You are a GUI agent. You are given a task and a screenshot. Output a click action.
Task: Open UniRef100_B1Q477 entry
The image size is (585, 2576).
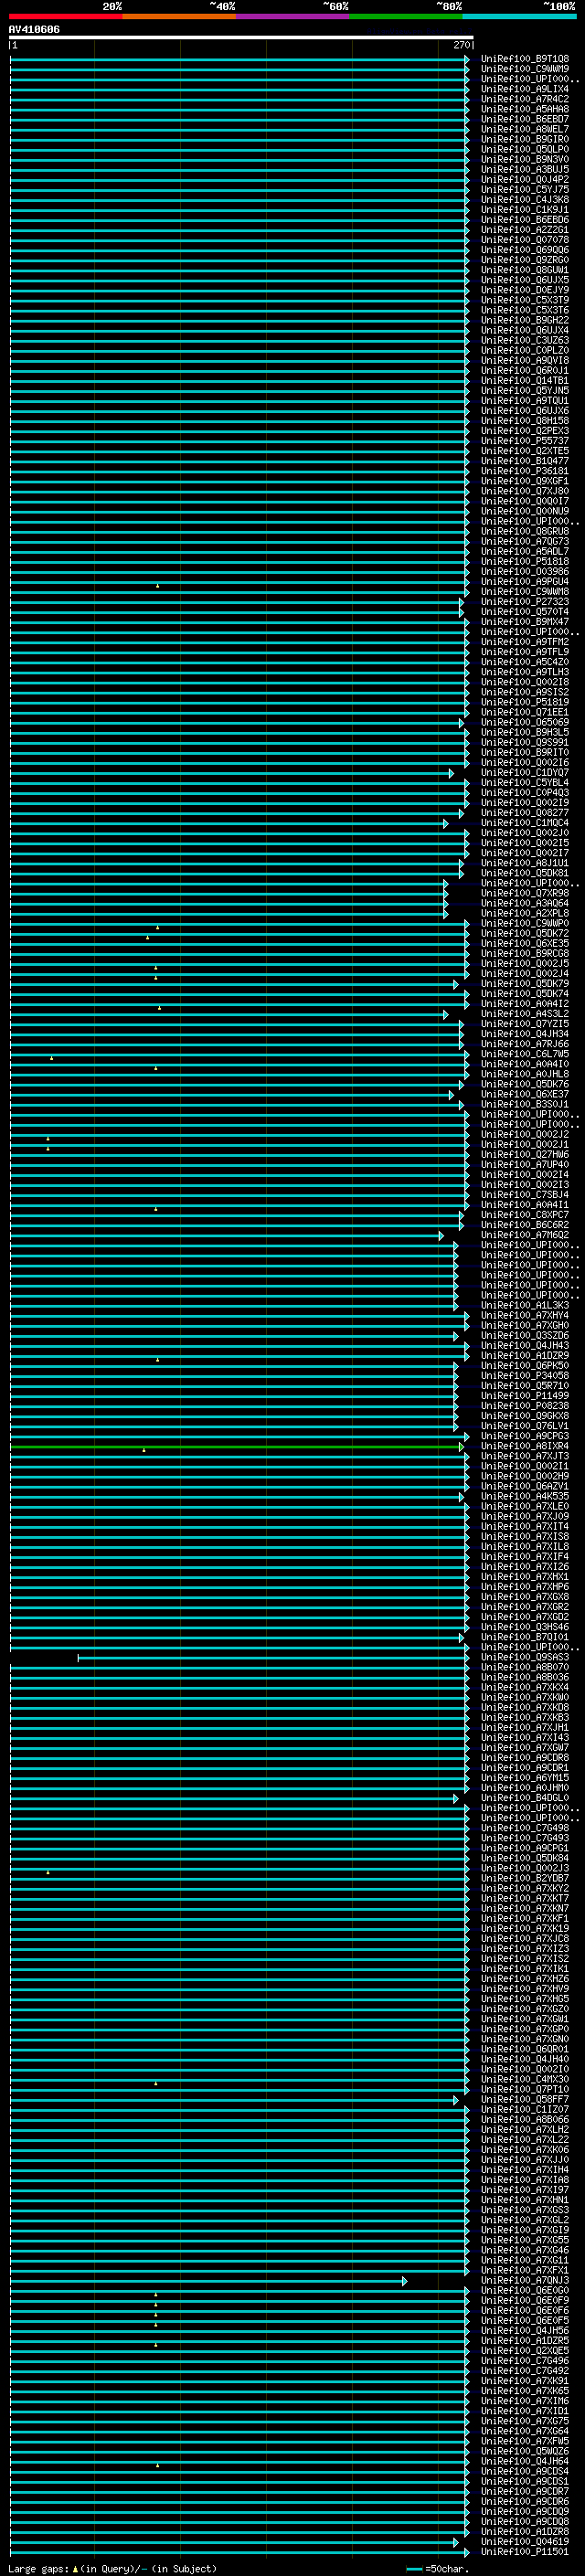tap(525, 461)
